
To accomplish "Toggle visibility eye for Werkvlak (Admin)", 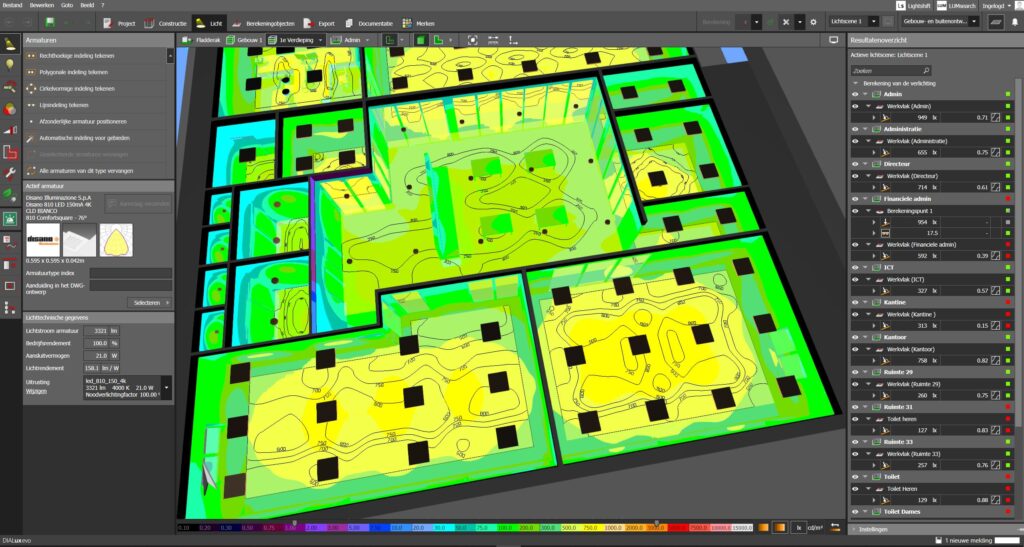I will 855,106.
